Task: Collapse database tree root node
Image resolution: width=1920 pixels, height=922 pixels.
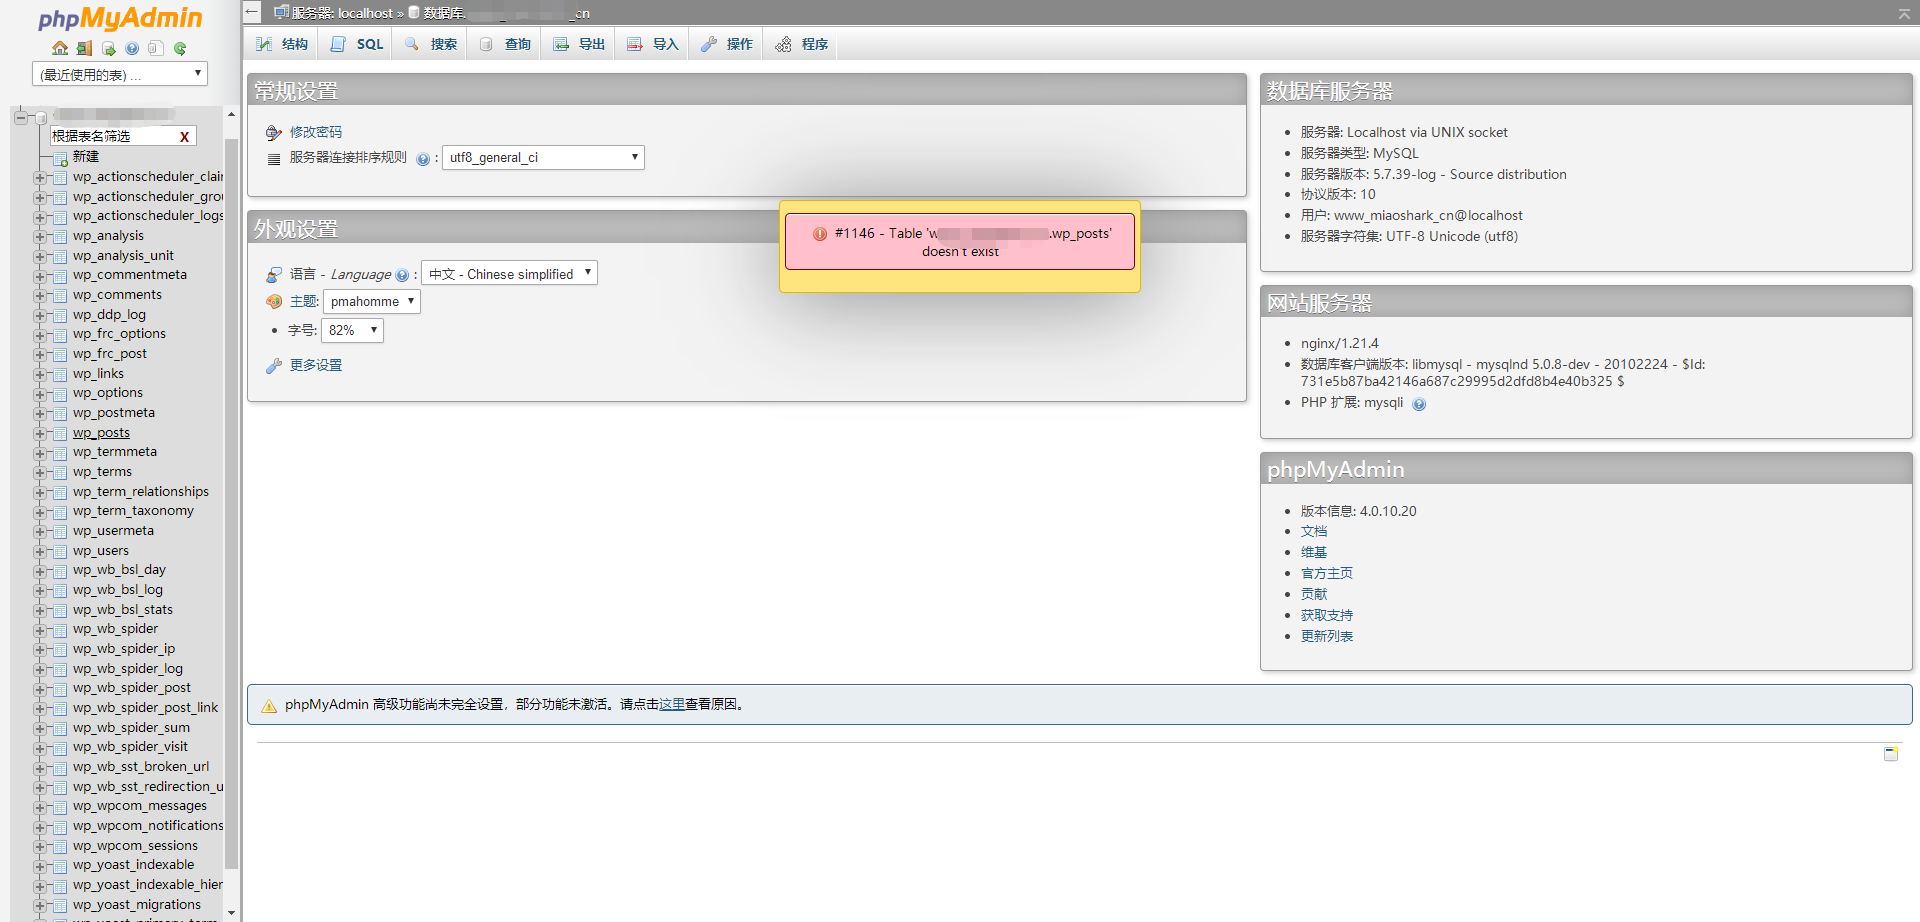Action: click(x=21, y=118)
